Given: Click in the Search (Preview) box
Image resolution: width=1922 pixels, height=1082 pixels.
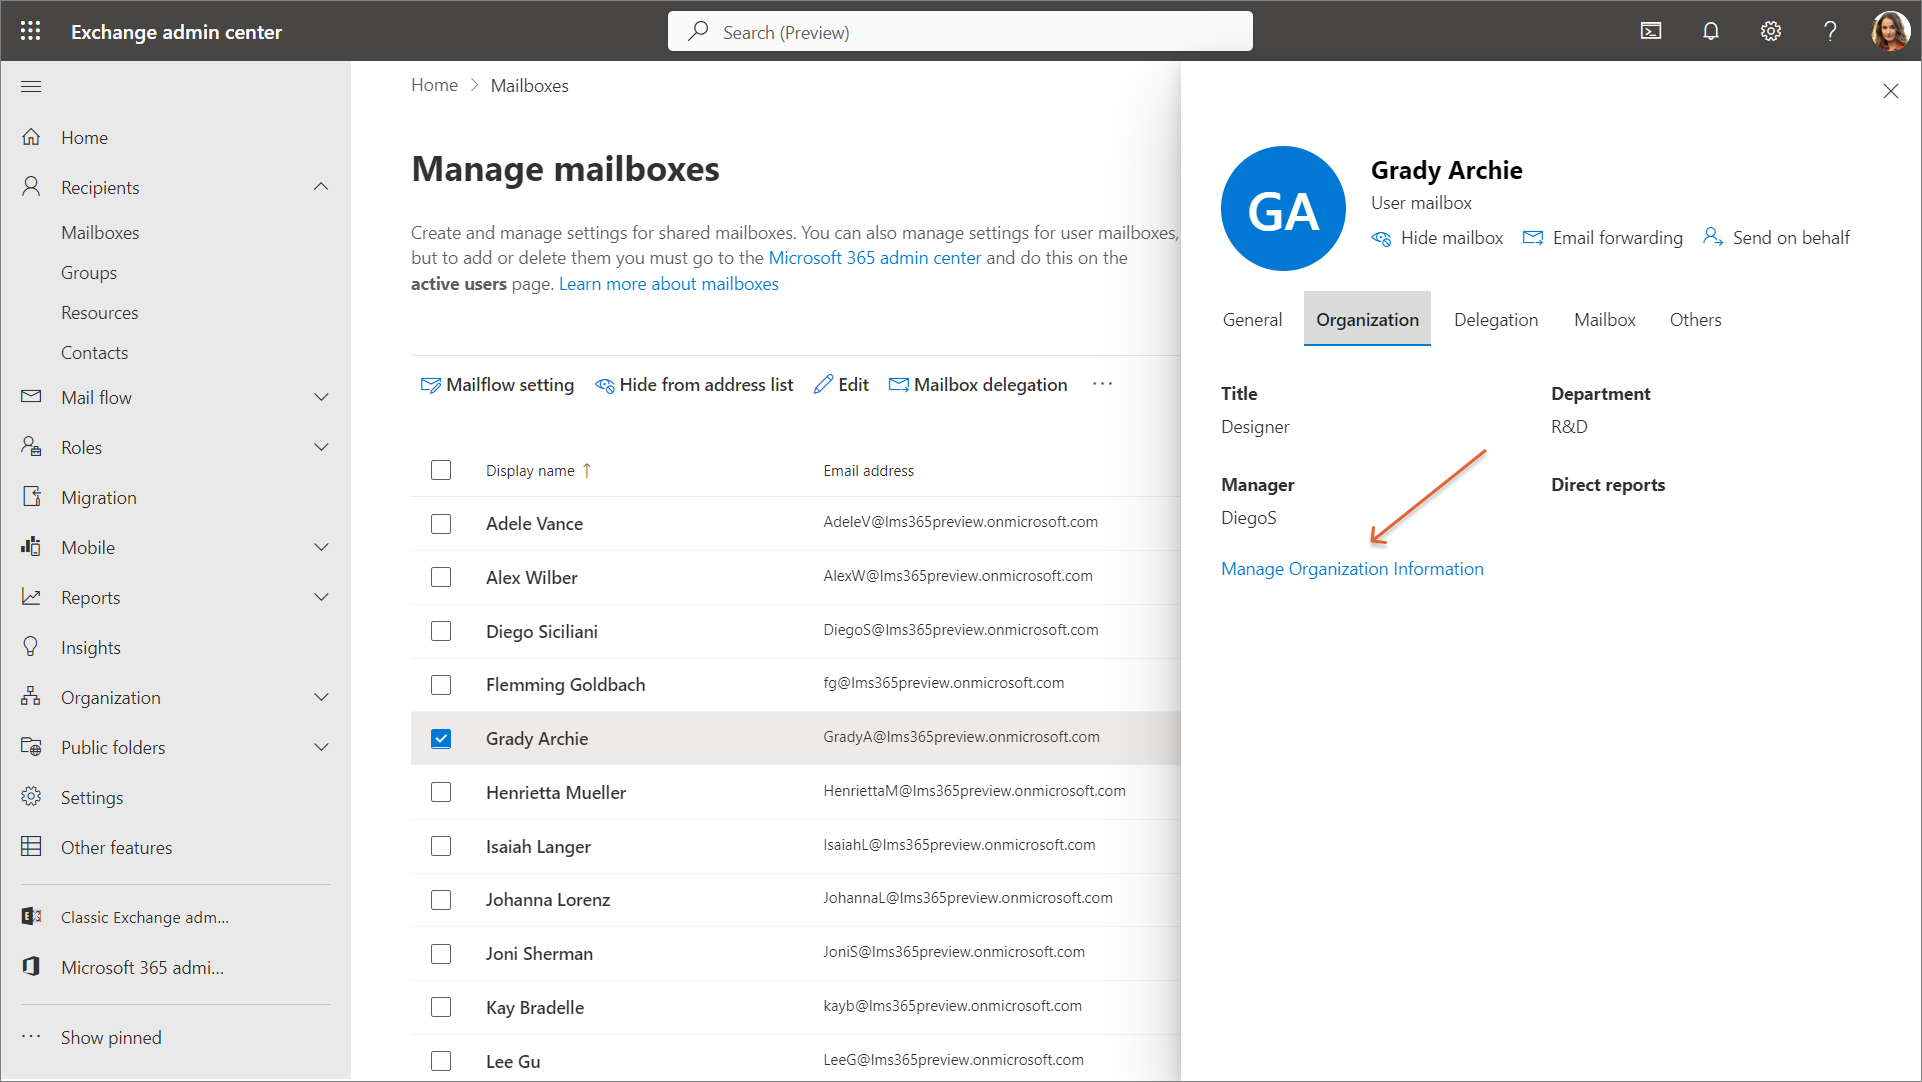Looking at the screenshot, I should point(960,32).
